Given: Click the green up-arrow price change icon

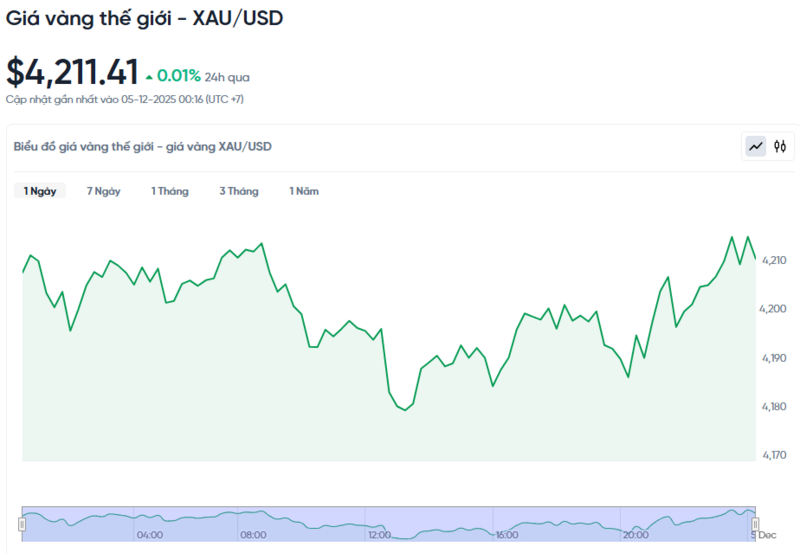Looking at the screenshot, I should [149, 76].
